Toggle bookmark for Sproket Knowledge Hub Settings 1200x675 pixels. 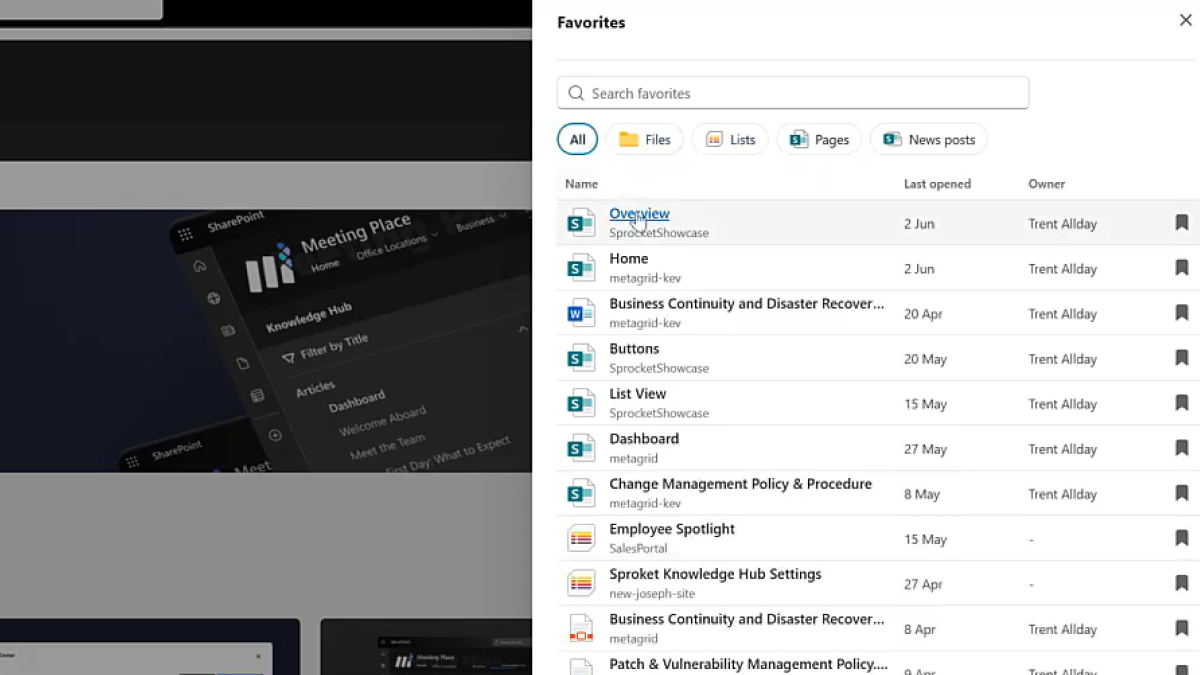[x=1181, y=583]
